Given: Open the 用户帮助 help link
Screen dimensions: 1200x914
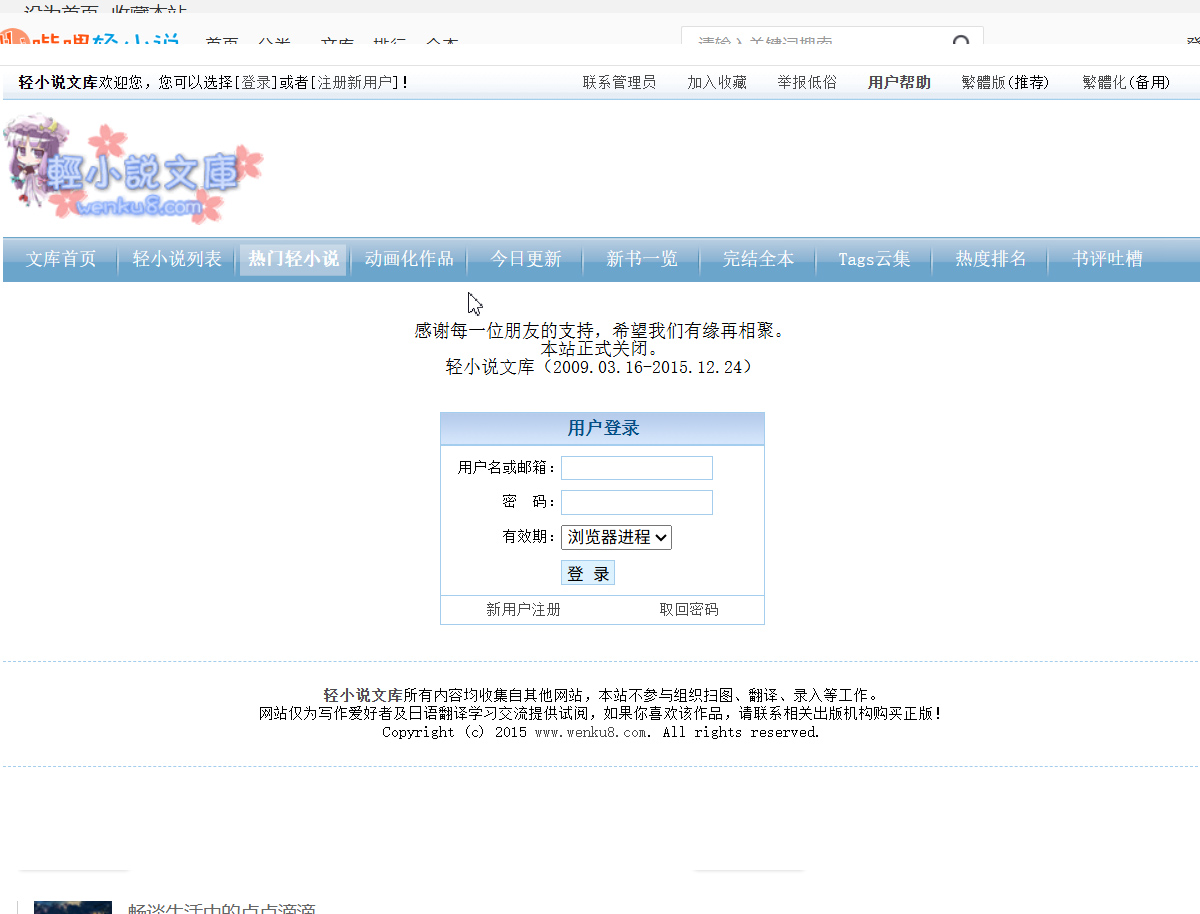Looking at the screenshot, I should [898, 82].
